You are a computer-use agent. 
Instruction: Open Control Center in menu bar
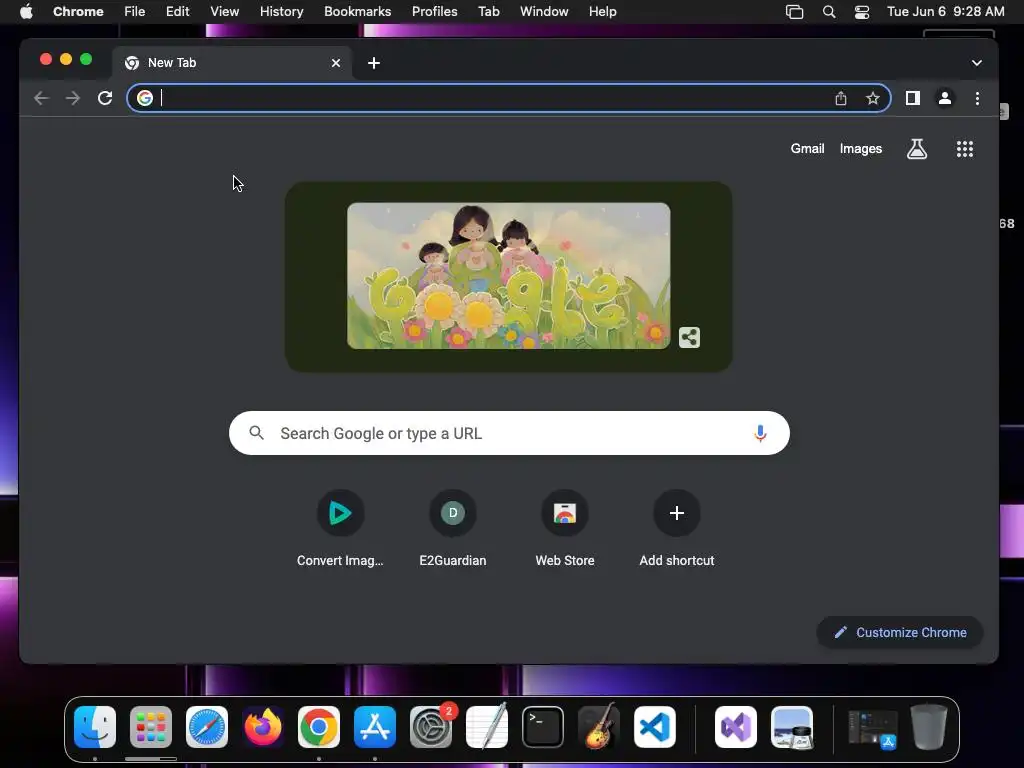click(x=862, y=12)
